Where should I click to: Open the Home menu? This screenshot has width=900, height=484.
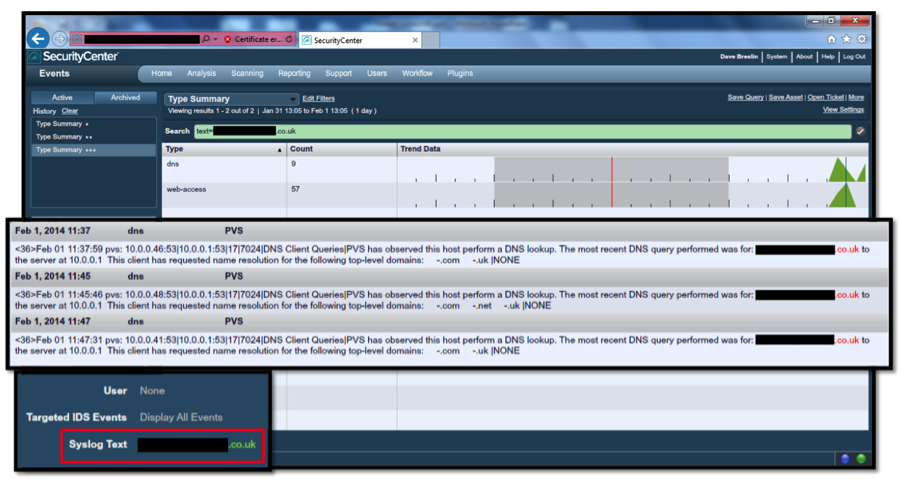coord(161,73)
